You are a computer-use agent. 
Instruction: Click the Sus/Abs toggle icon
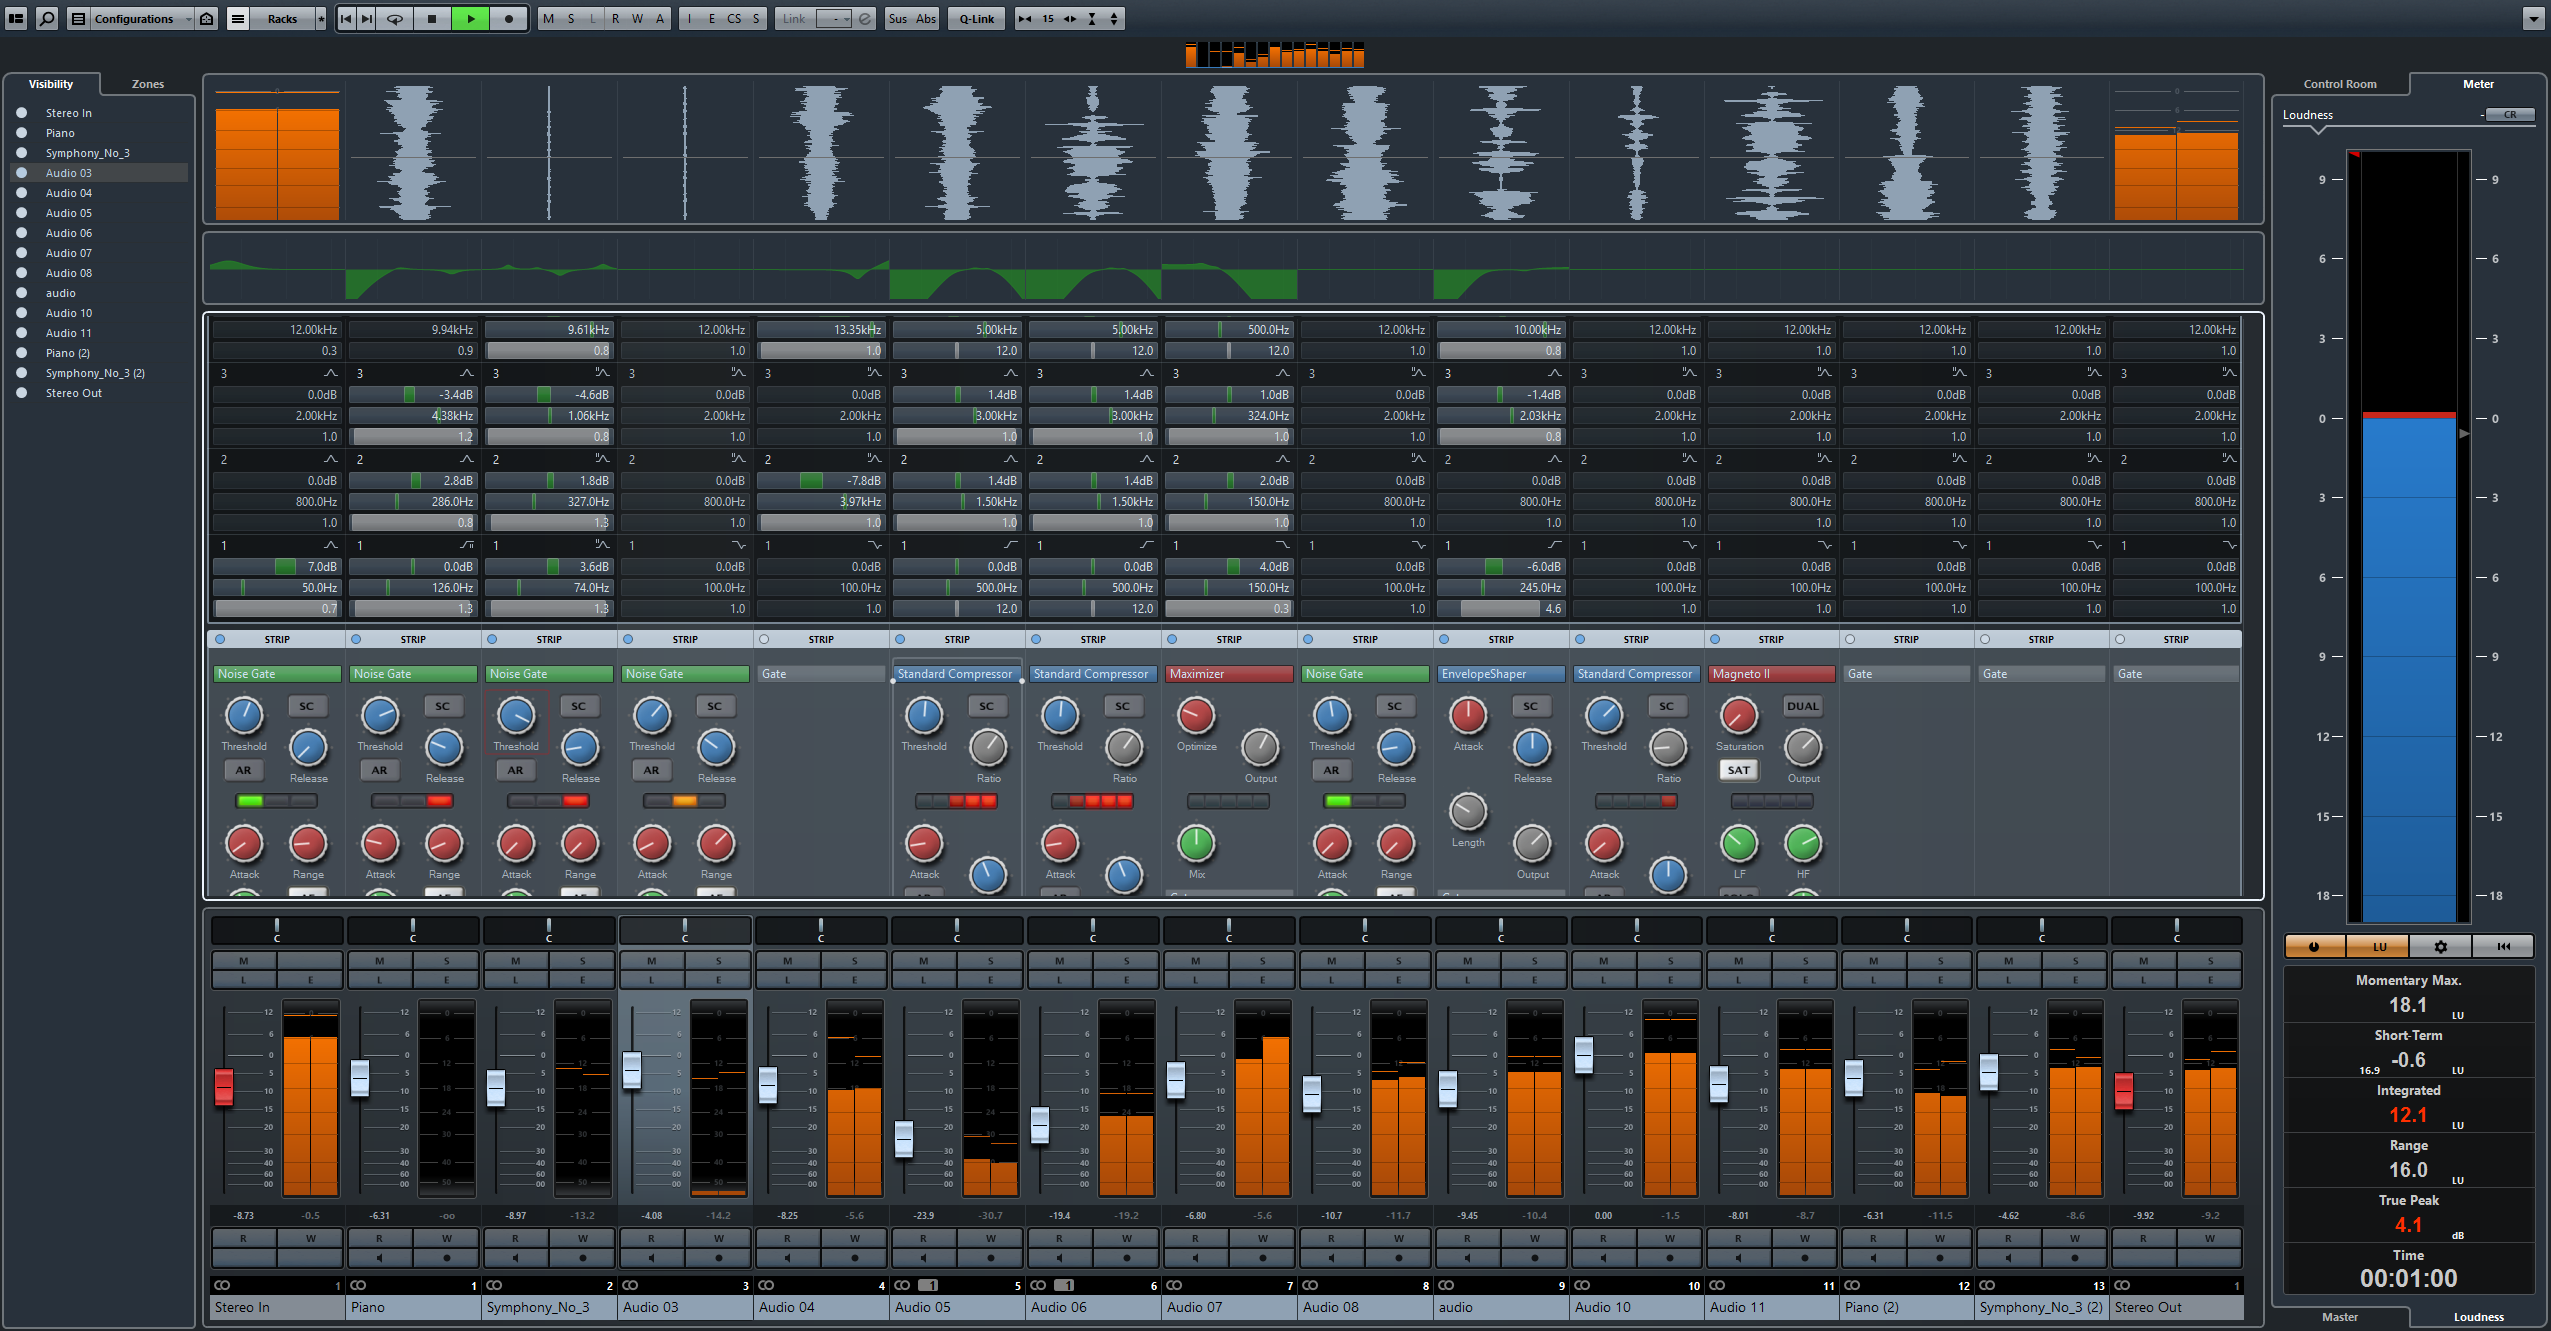tap(906, 19)
